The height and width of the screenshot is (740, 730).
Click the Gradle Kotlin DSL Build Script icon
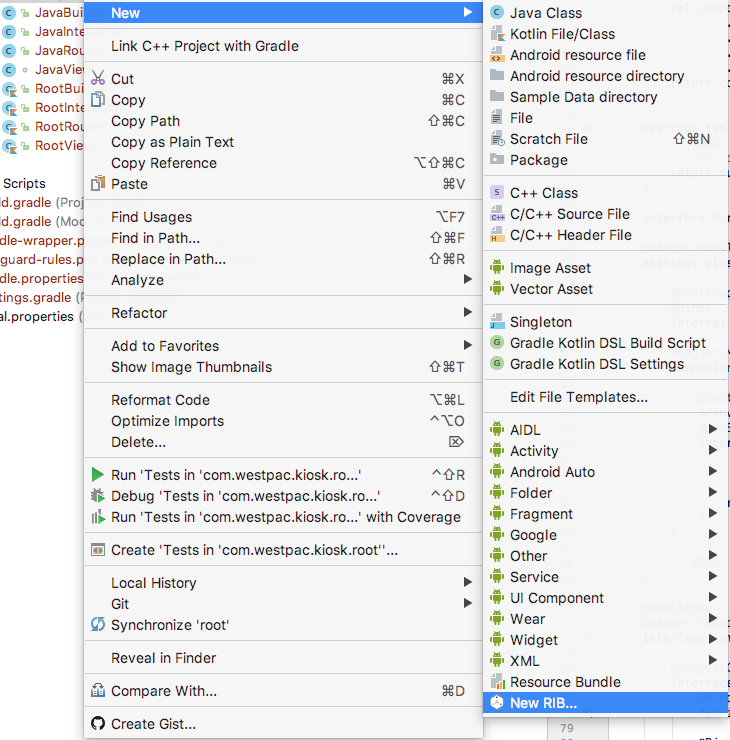coord(497,343)
